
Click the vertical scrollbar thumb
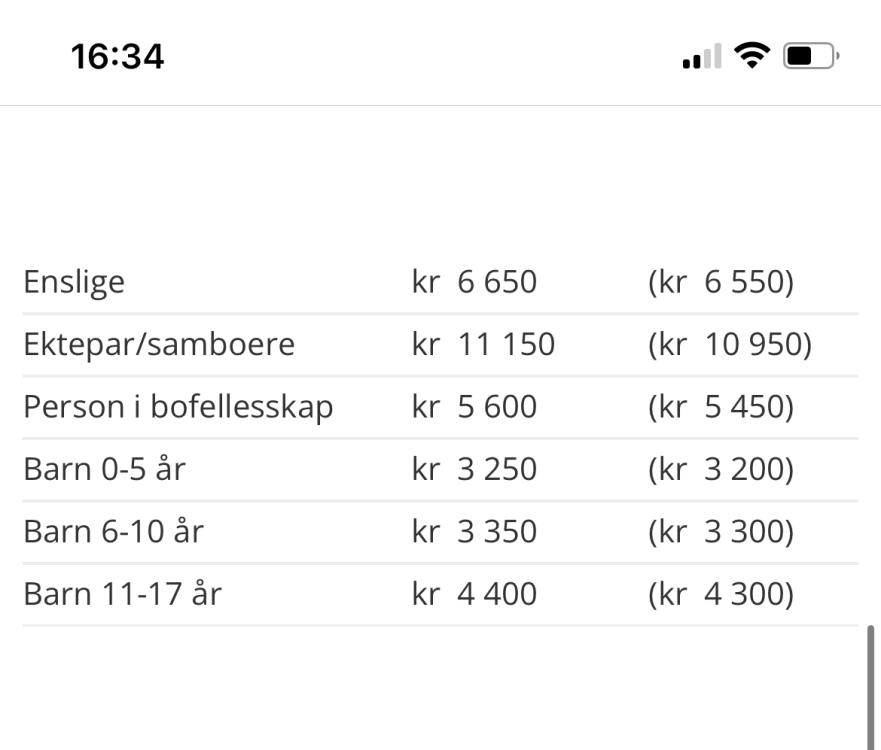click(x=870, y=687)
